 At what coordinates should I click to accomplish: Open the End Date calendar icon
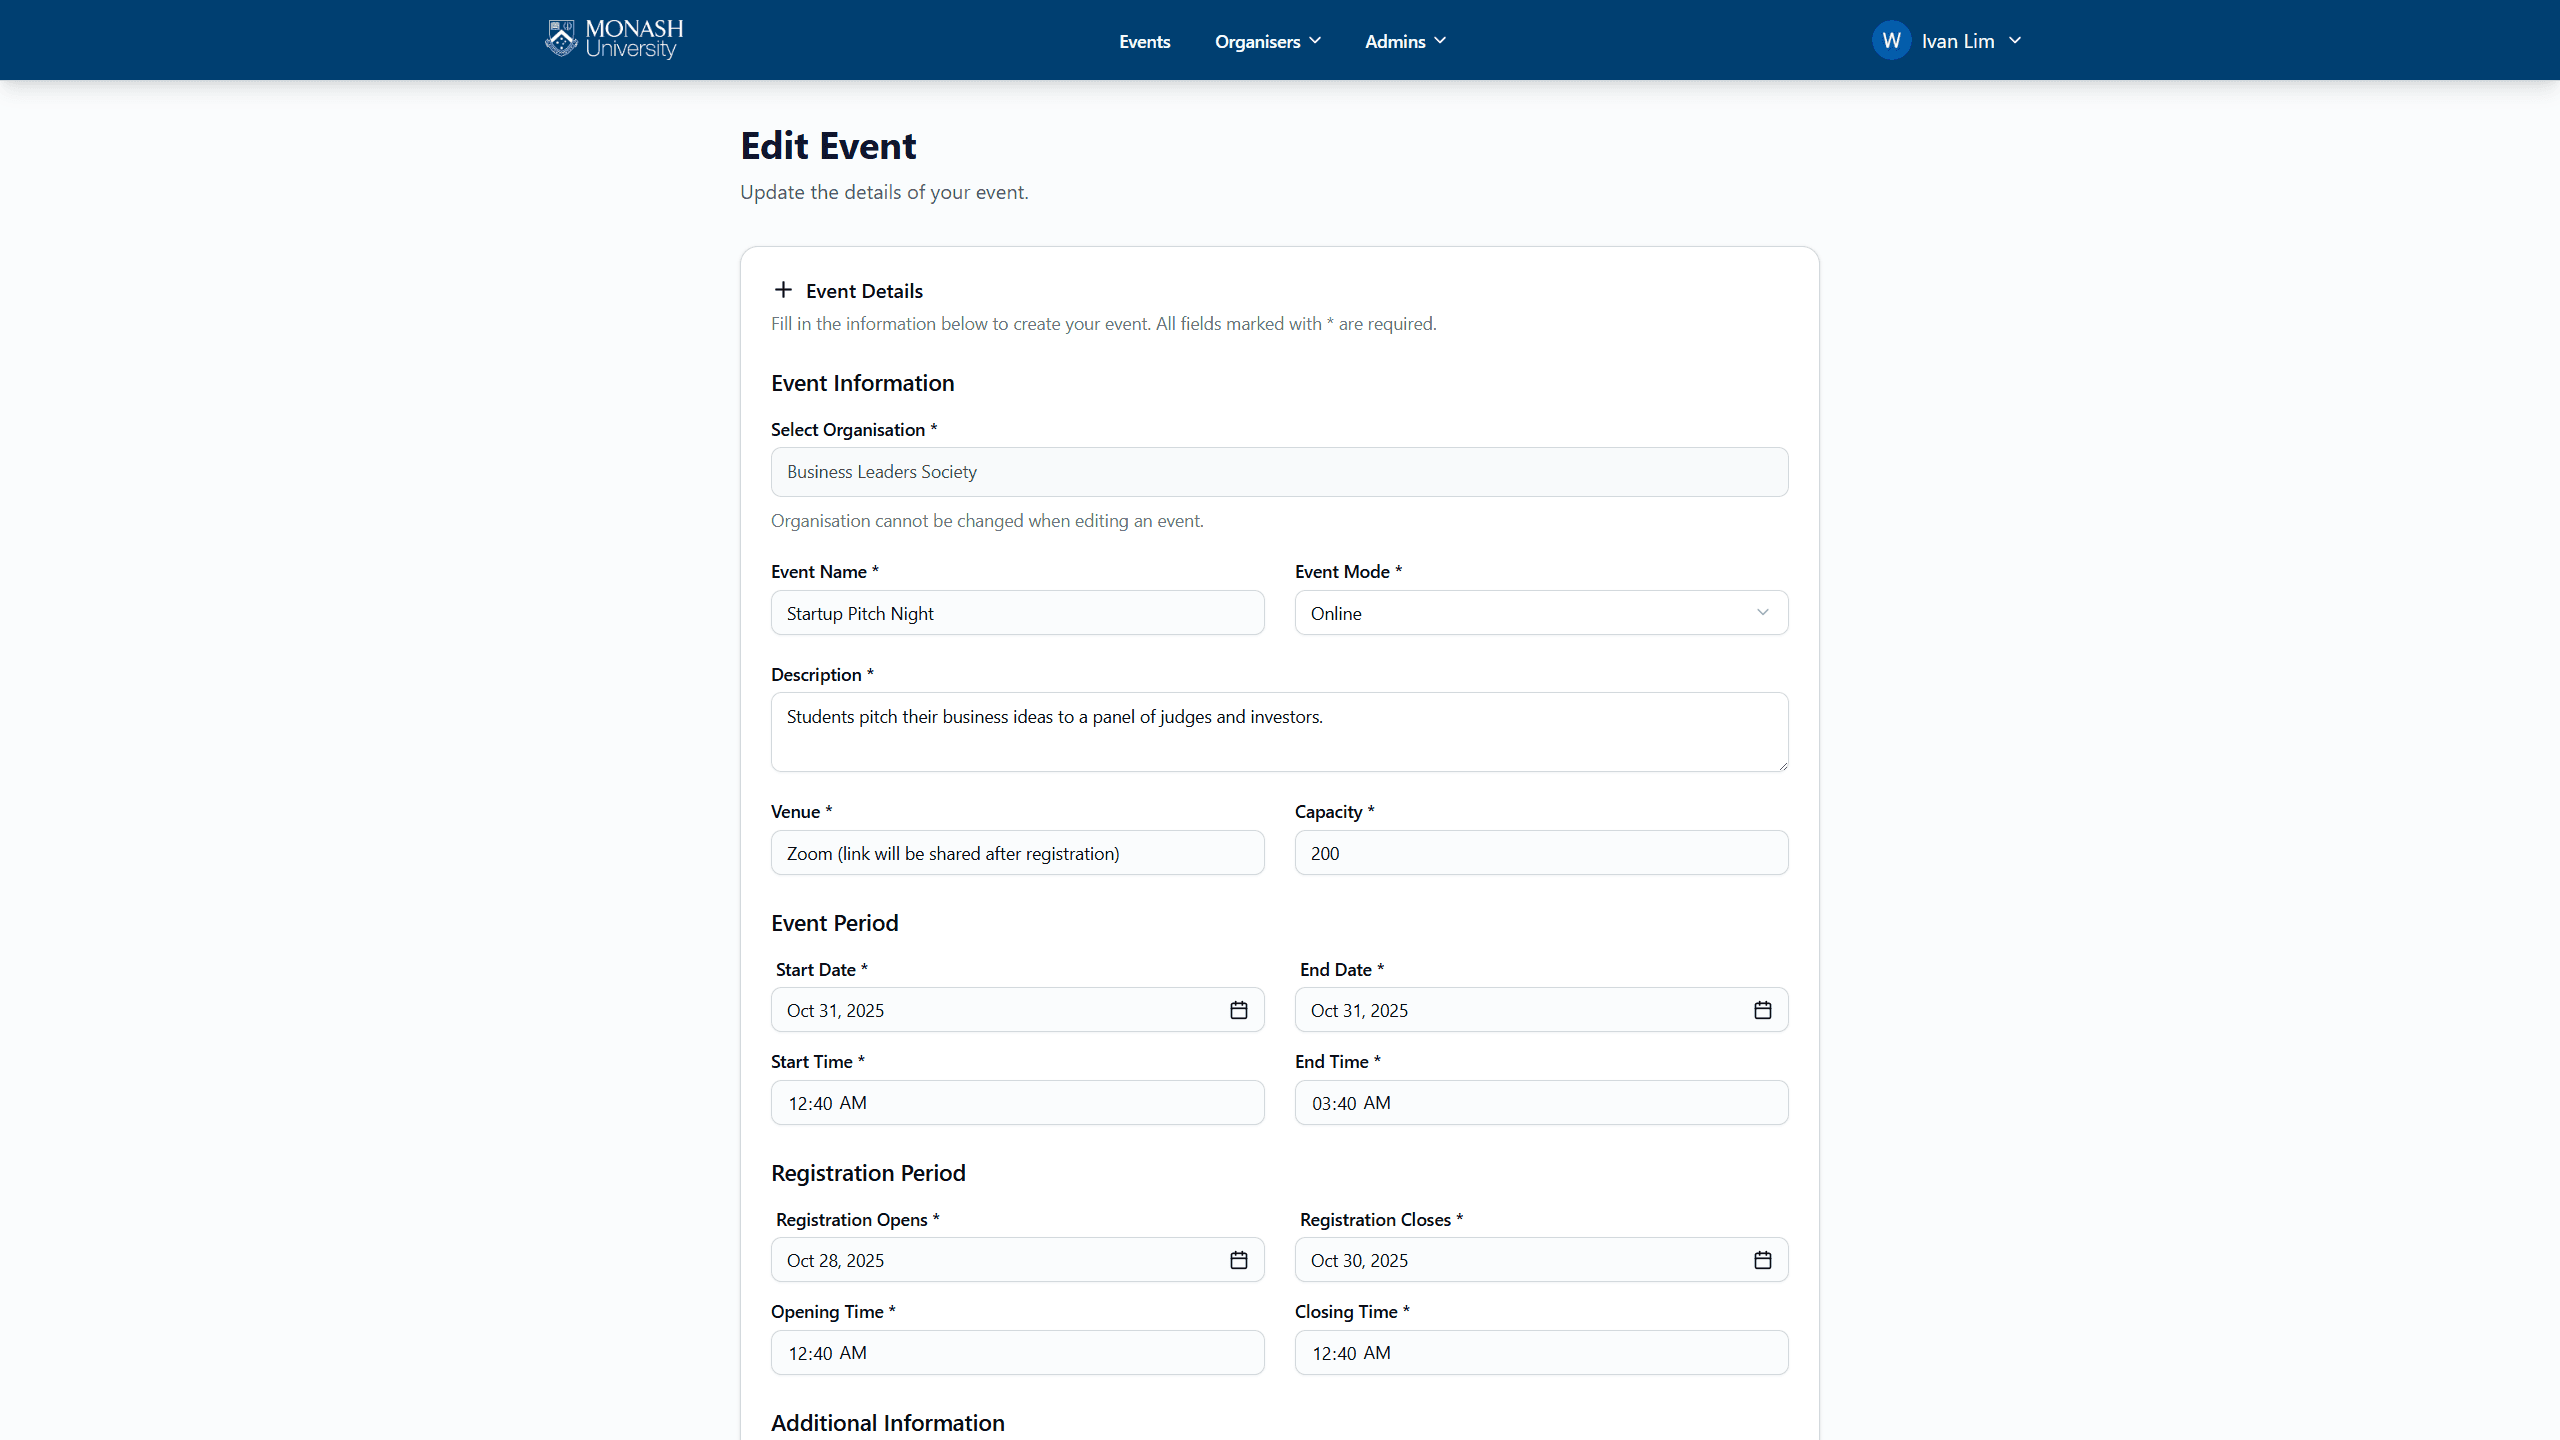coord(1762,1010)
